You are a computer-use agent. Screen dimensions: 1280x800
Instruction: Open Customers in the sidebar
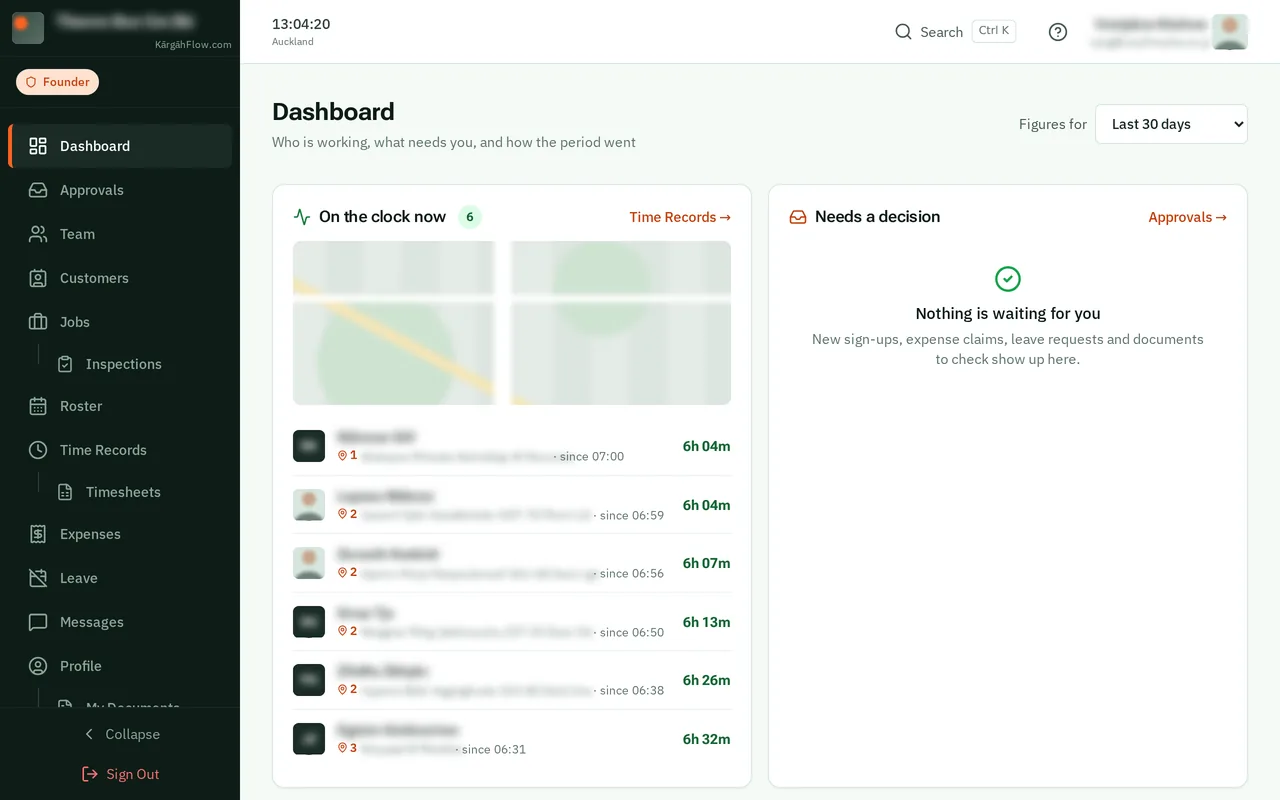[x=120, y=278]
